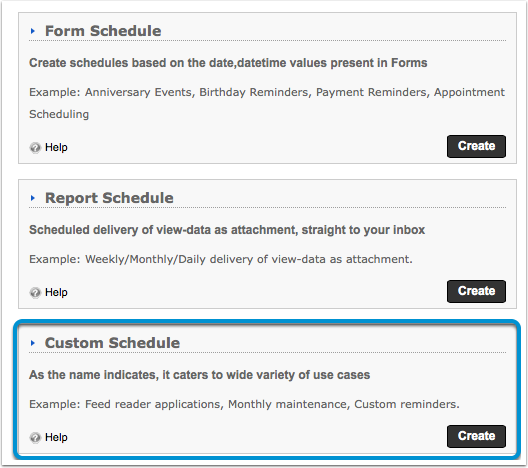Open the Help link for Report Schedule
The height and width of the screenshot is (468, 528).
pyautogui.click(x=56, y=292)
